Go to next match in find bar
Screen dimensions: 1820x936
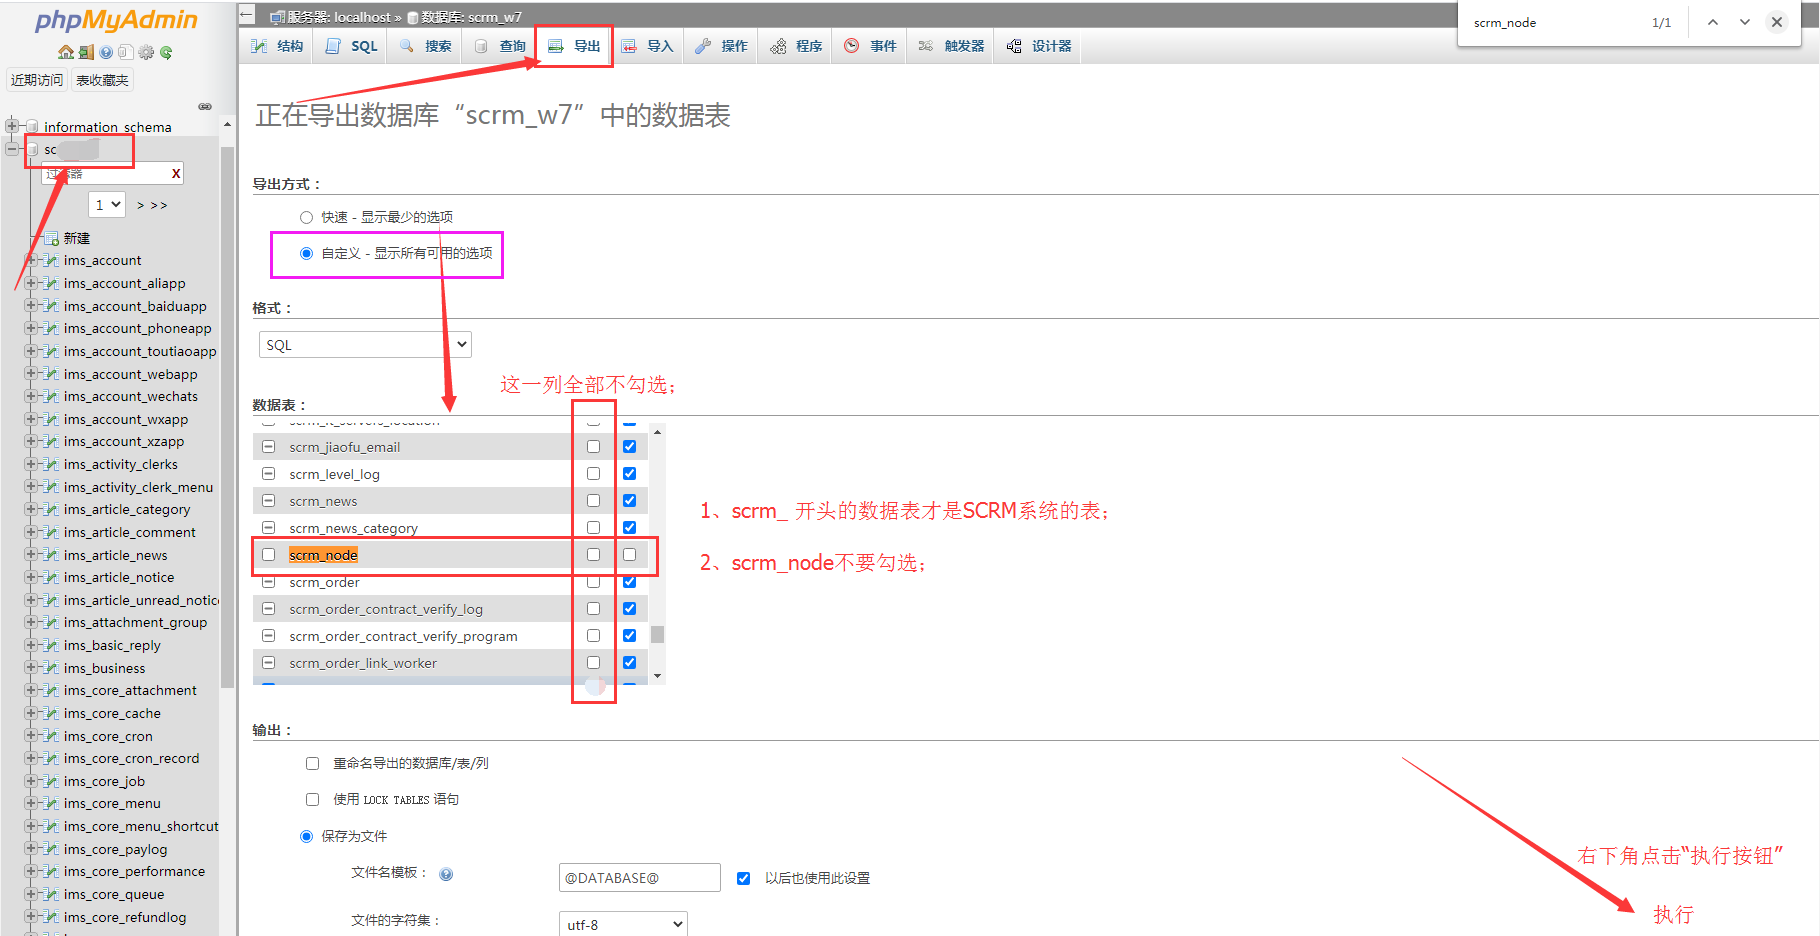point(1745,22)
